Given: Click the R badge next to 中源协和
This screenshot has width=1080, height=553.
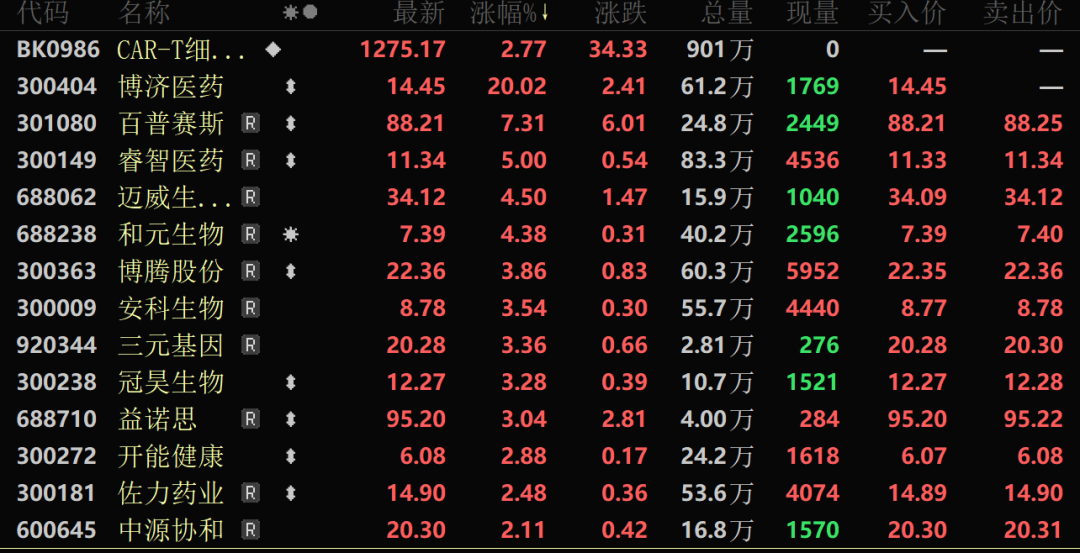Looking at the screenshot, I should (x=251, y=530).
